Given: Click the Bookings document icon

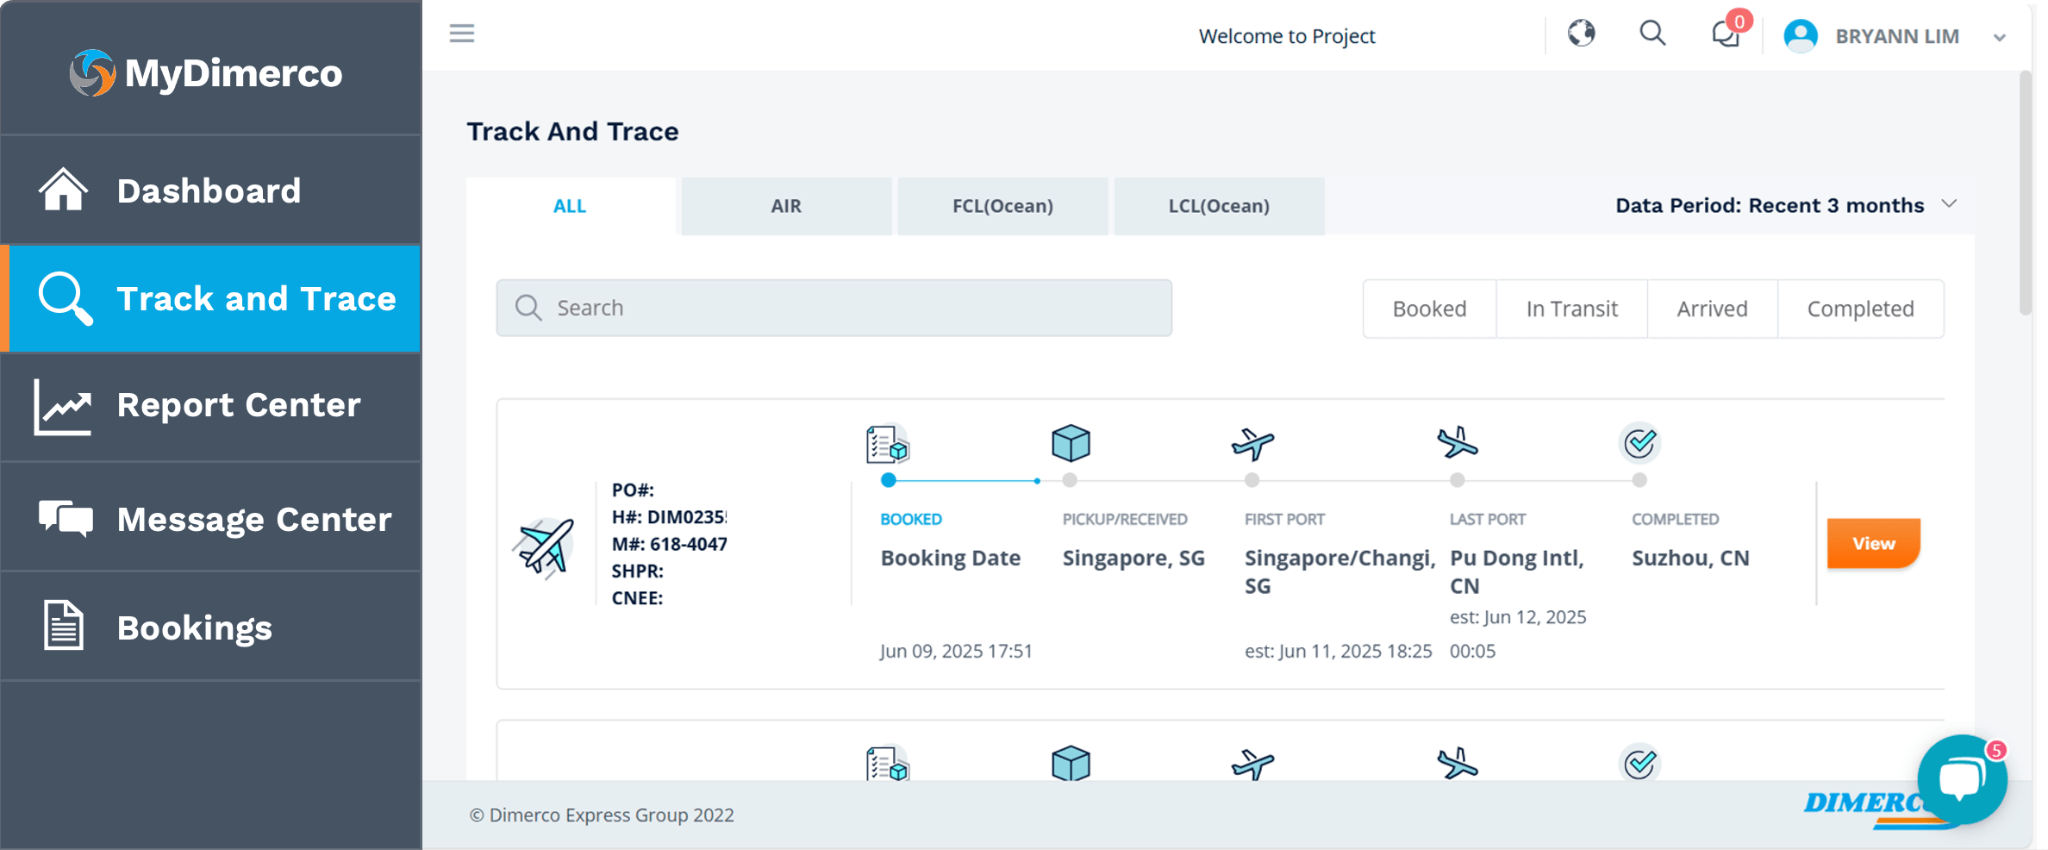Looking at the screenshot, I should click(x=64, y=626).
